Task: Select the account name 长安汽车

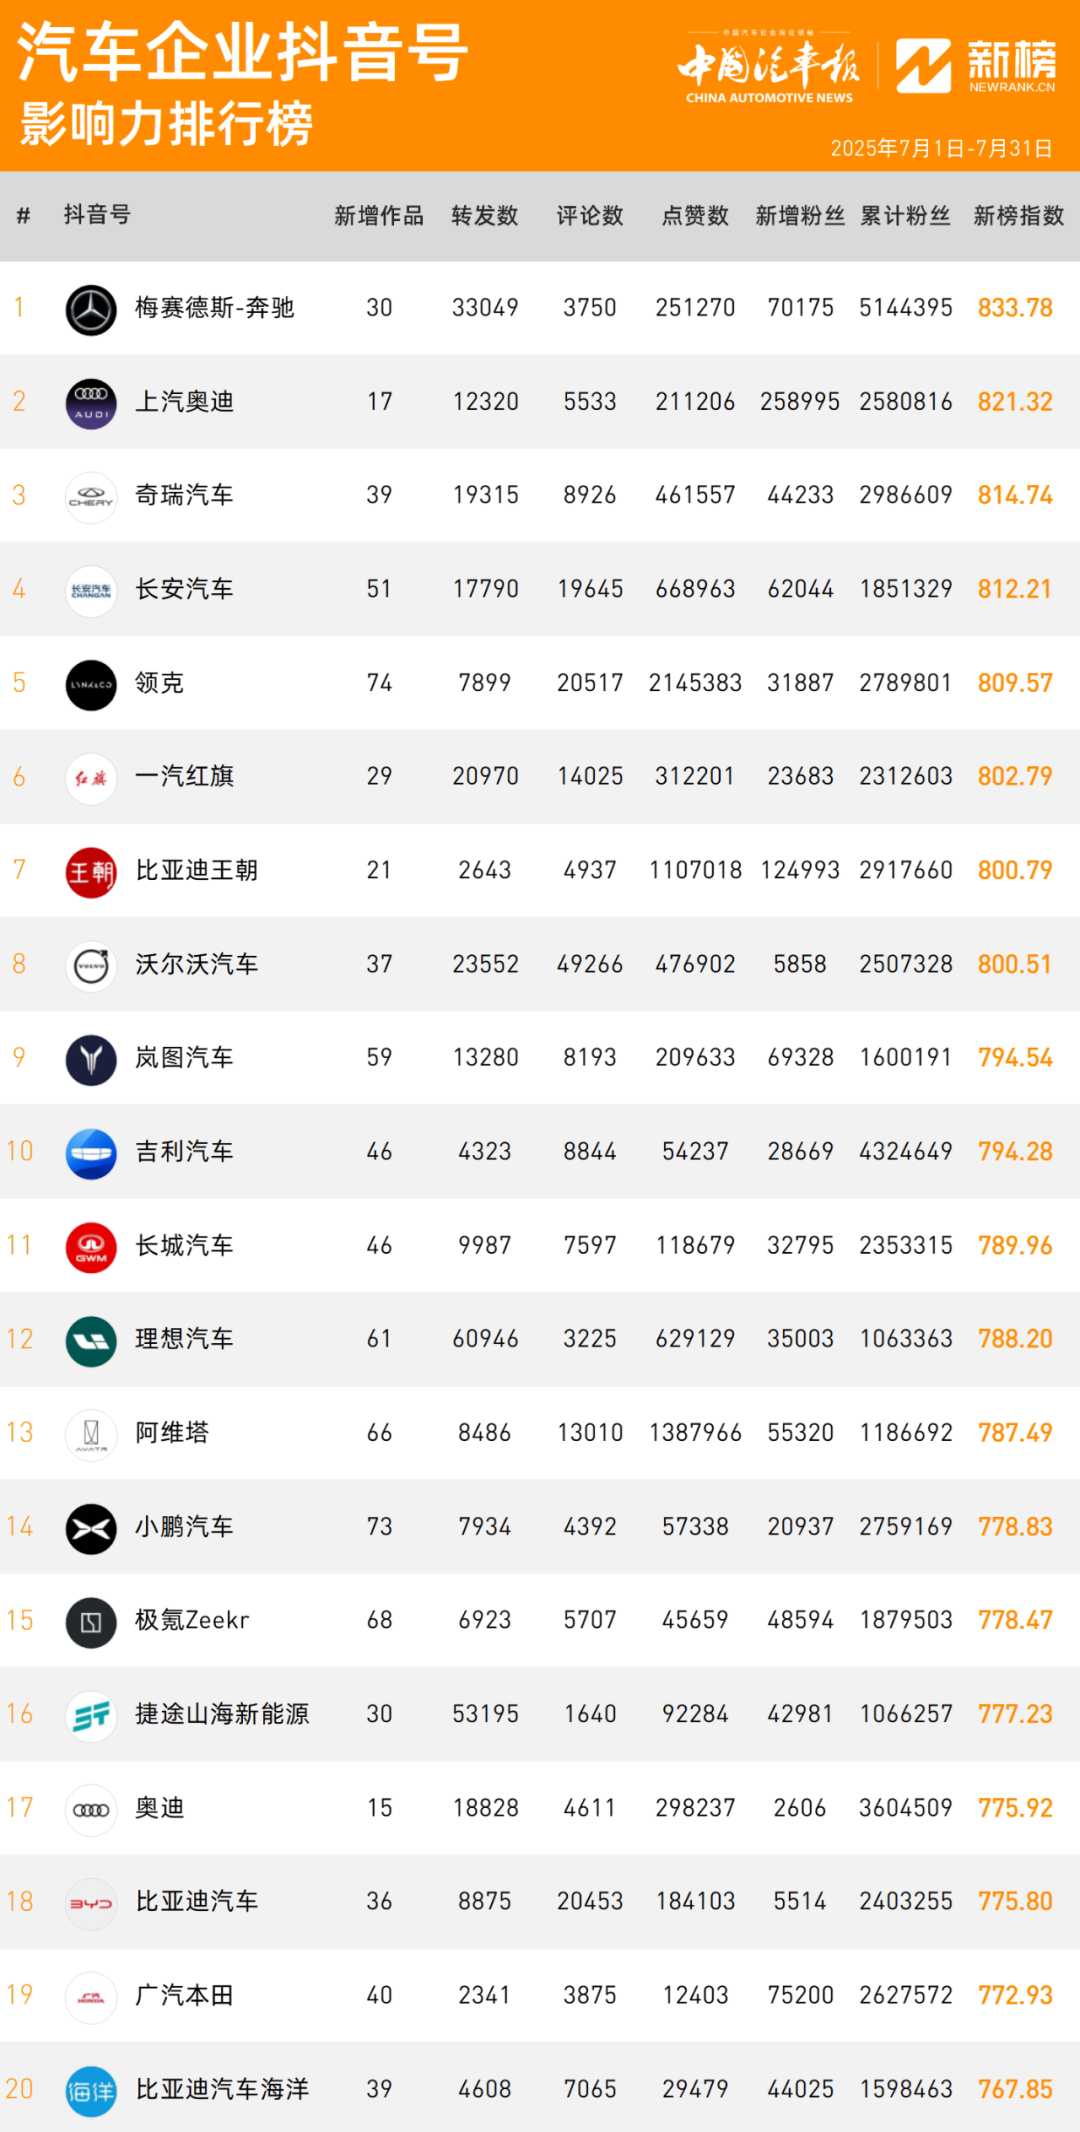Action: click(184, 589)
